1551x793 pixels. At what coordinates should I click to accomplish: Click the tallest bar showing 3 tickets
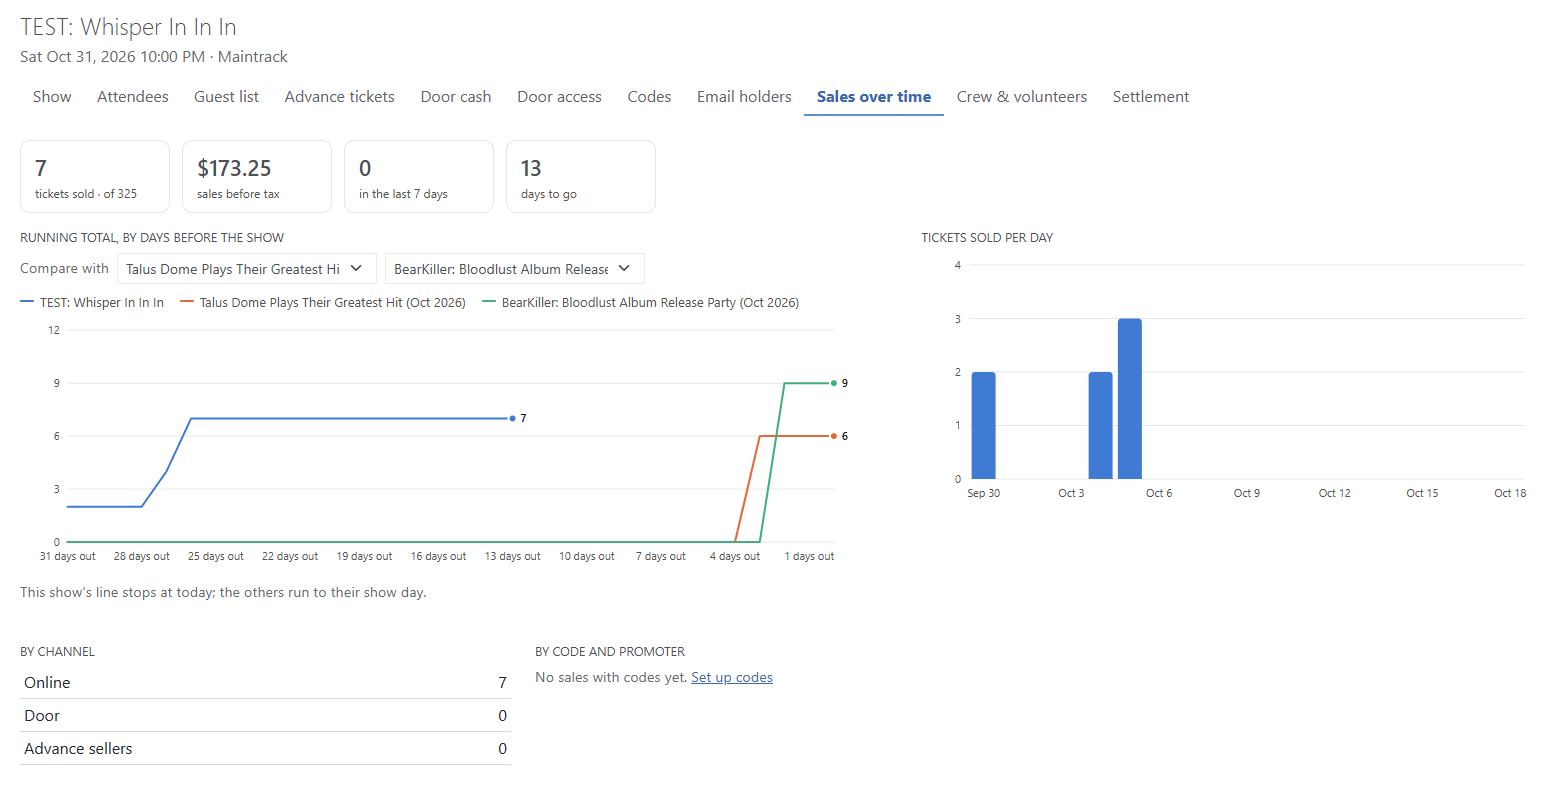point(1130,399)
